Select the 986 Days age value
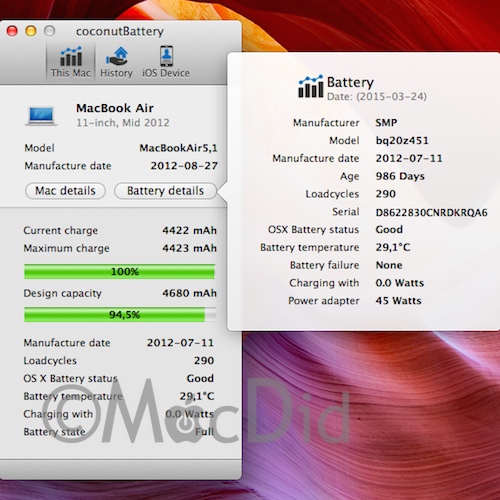The width and height of the screenshot is (500, 500). coord(400,176)
